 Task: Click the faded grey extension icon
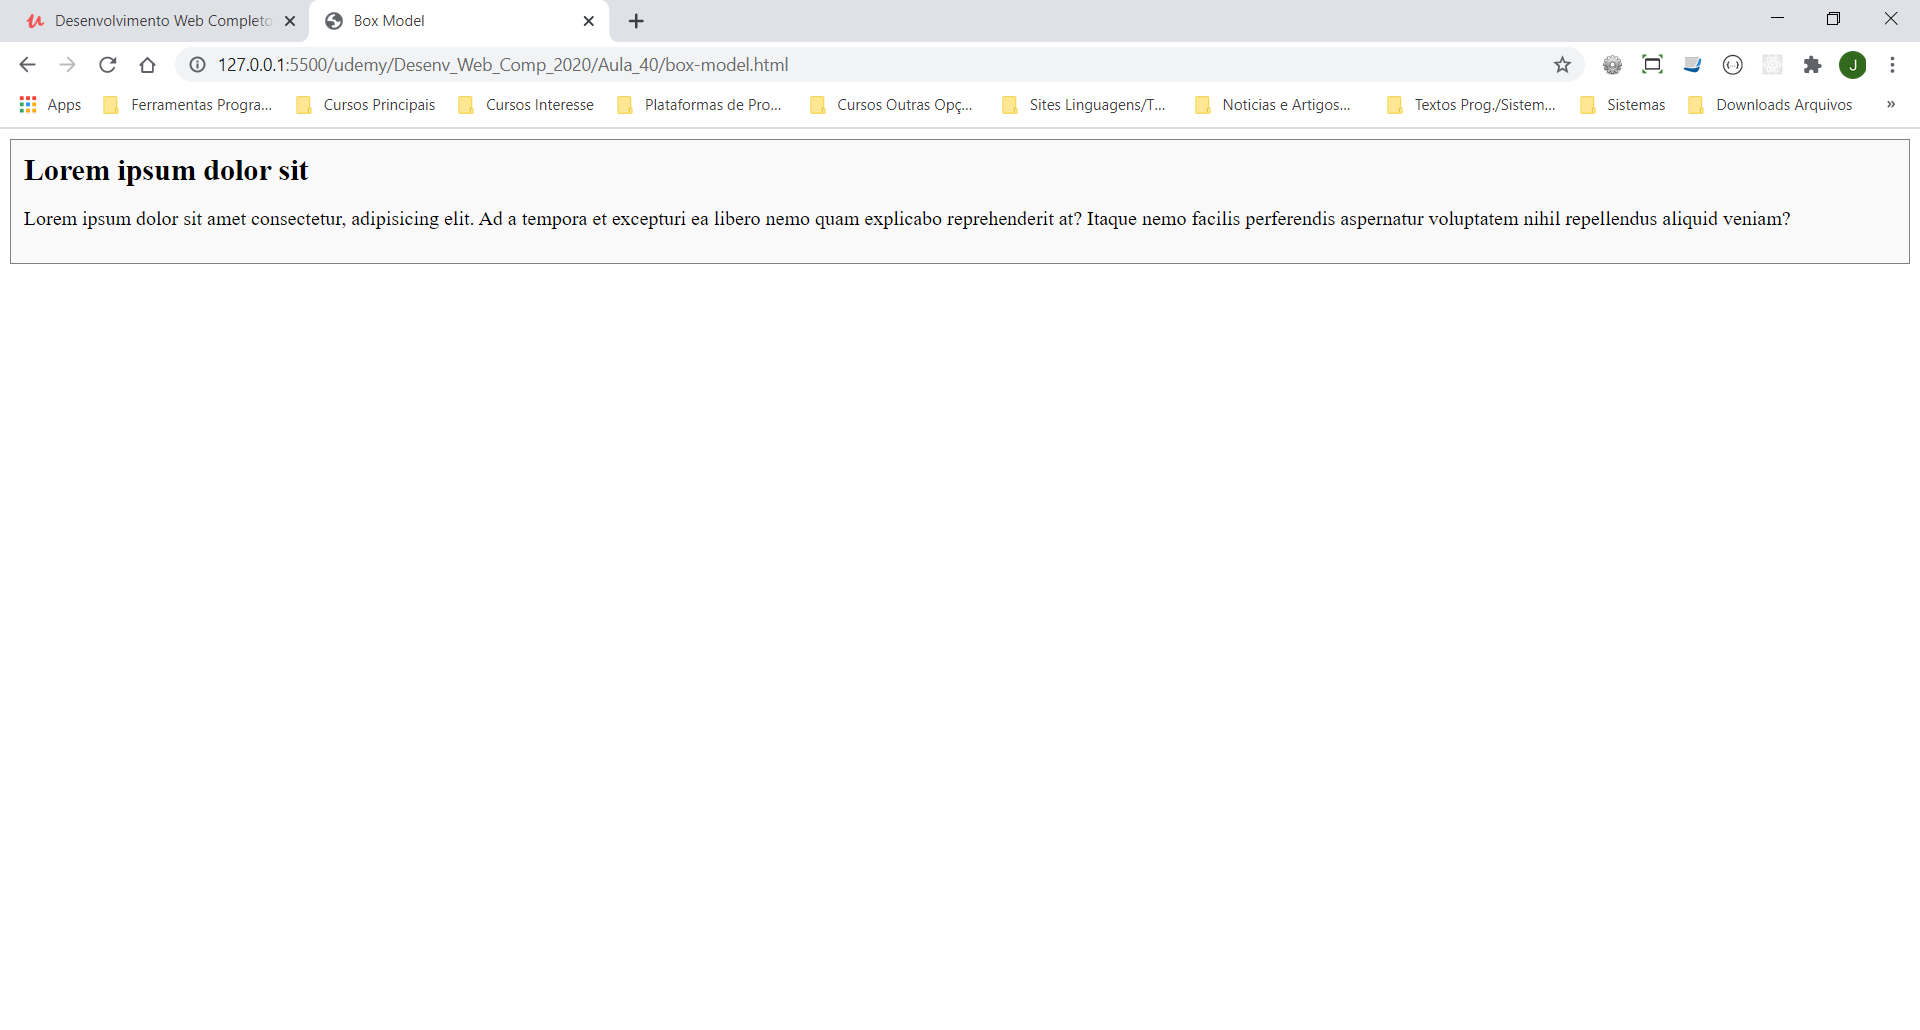point(1772,65)
